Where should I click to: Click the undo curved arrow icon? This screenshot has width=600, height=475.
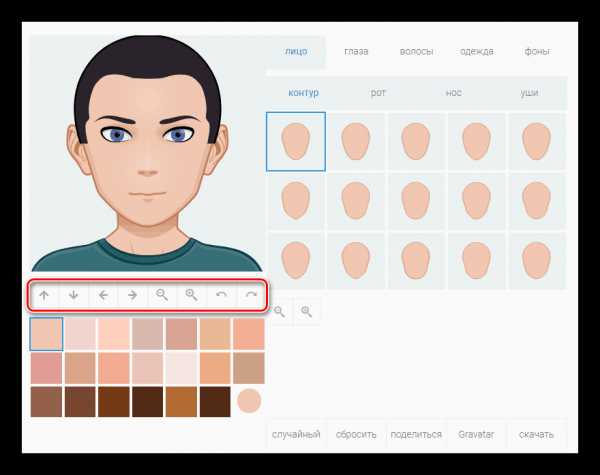221,295
